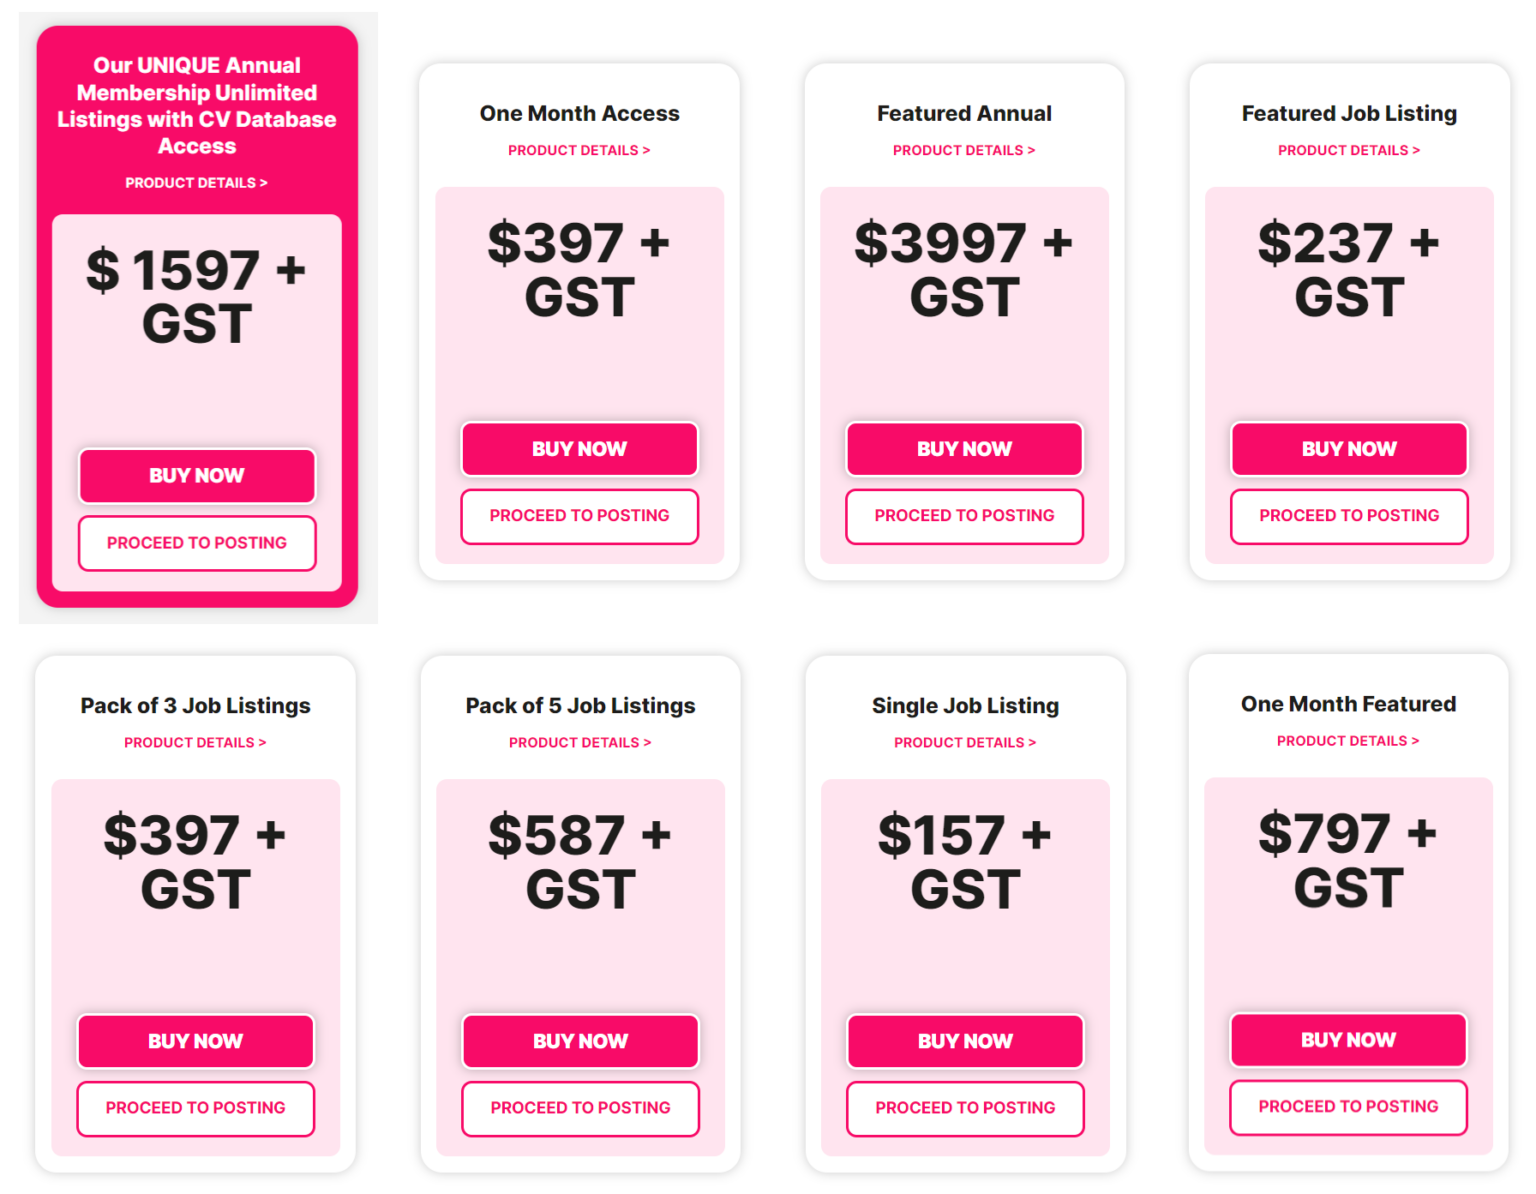Open PRODUCT DETAILS for Featured Job Listing
Screen dimensions: 1536x1194
tap(1348, 150)
